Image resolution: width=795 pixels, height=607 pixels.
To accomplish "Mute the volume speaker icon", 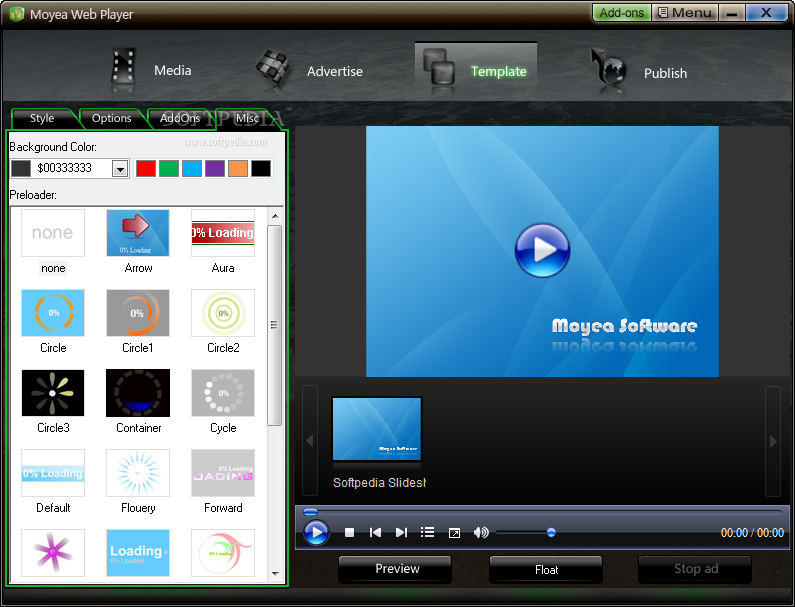I will coord(481,532).
